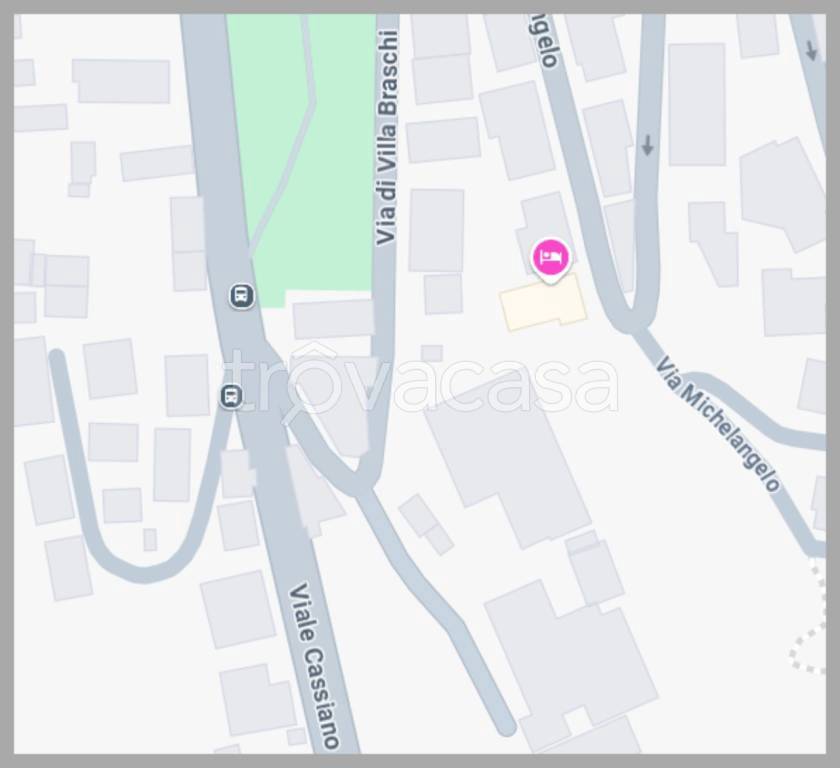Click the Via di Villa Braschi label
Screen dimensions: 840x768
(386, 138)
